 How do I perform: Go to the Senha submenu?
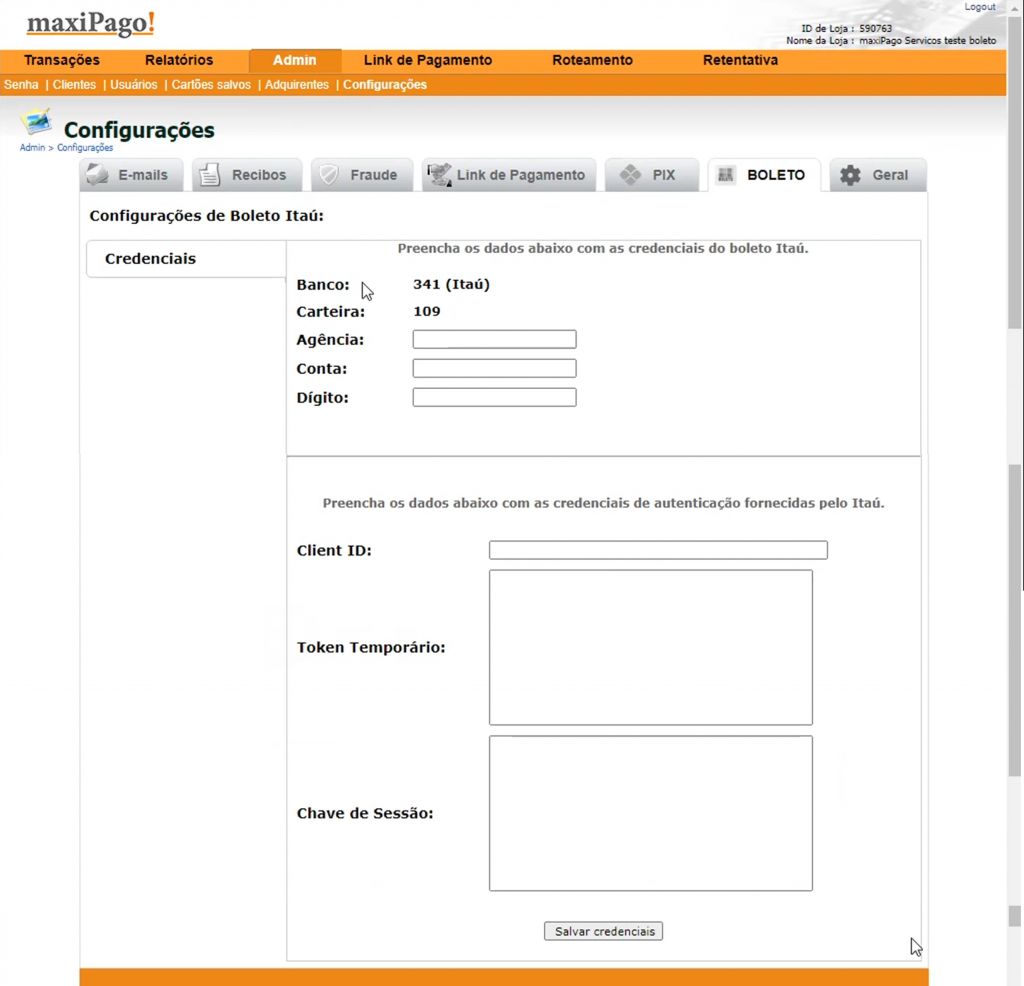[x=21, y=85]
